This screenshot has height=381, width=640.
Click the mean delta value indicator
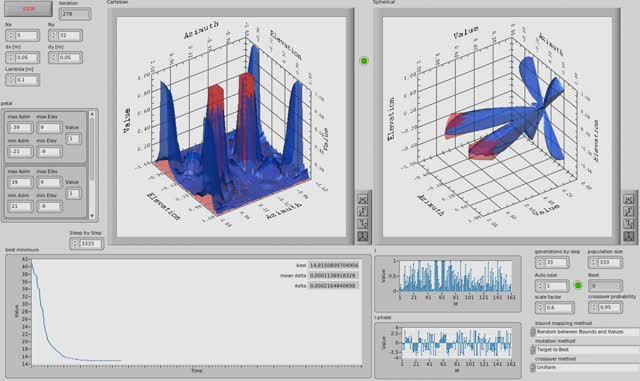[x=333, y=276]
